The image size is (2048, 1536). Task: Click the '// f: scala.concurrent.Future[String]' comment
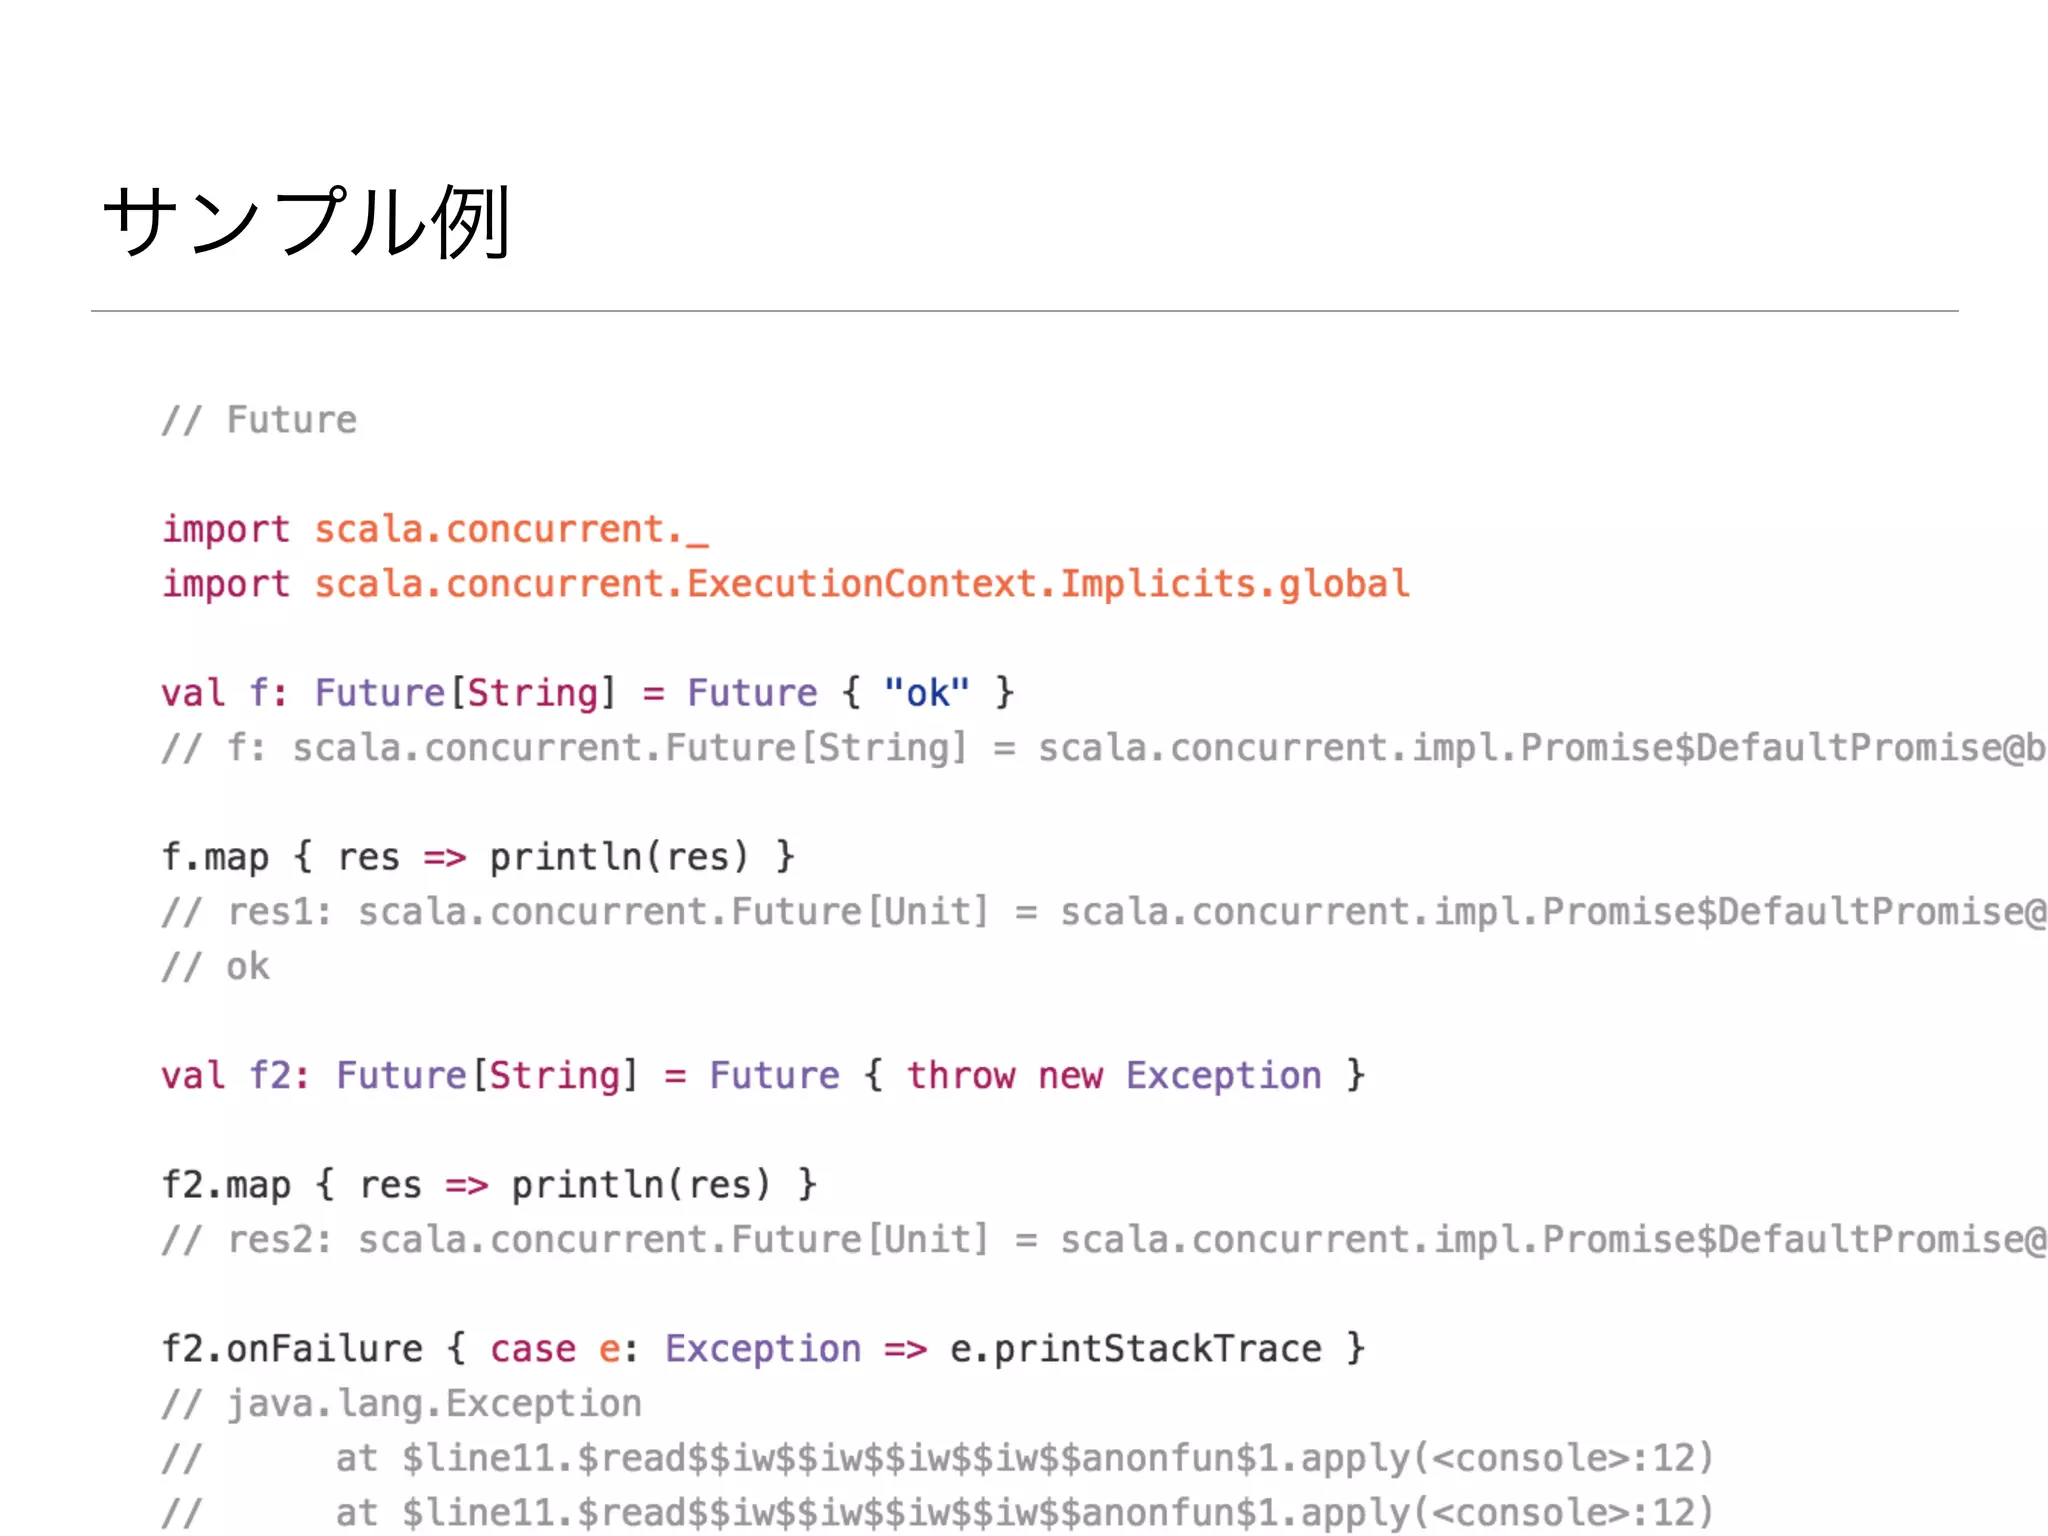click(x=1104, y=748)
